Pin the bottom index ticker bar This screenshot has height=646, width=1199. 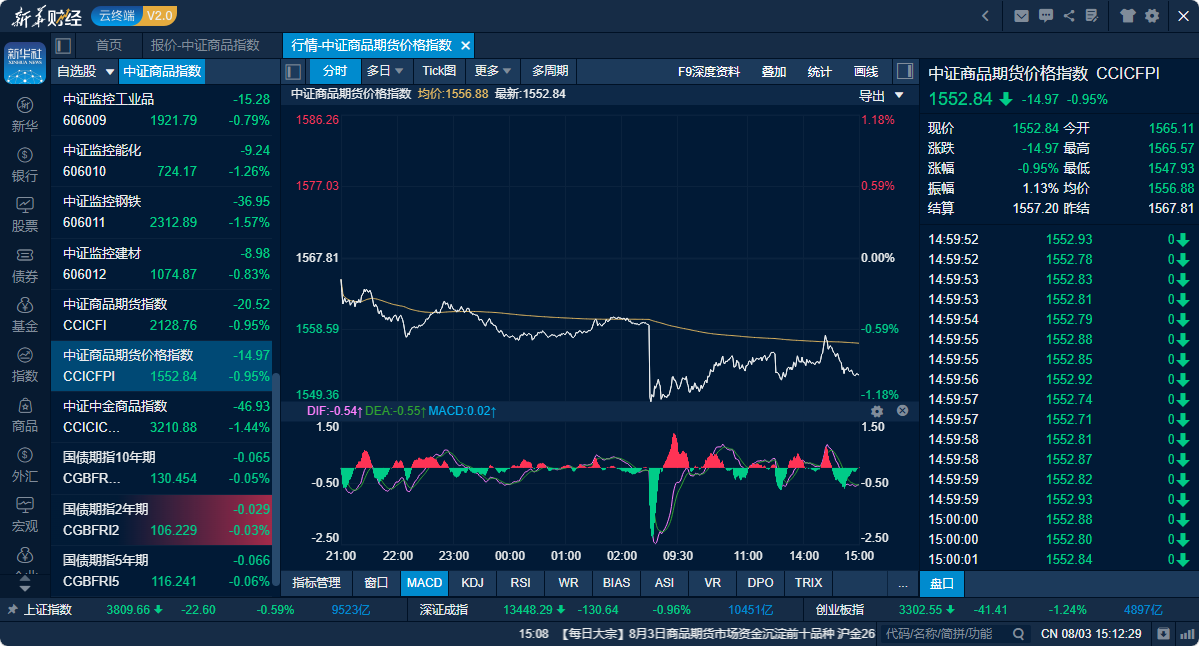tap(11, 609)
